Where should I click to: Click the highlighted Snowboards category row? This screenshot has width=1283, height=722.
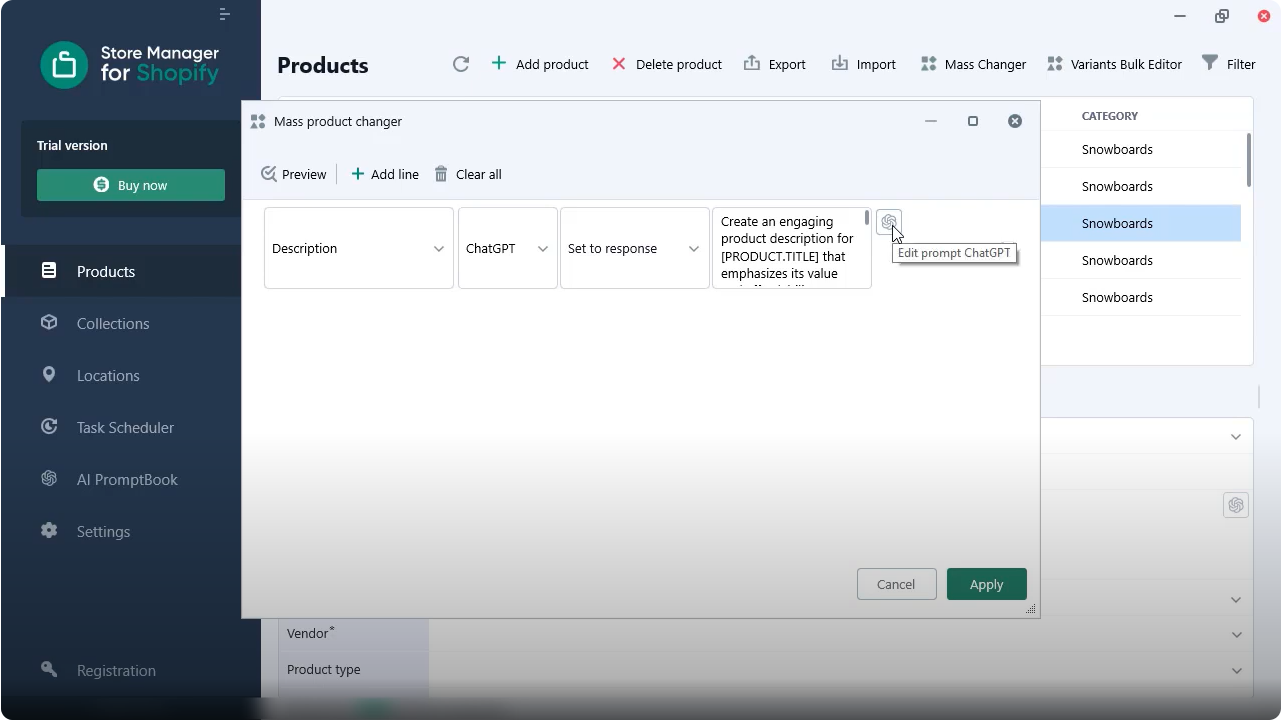point(1141,223)
